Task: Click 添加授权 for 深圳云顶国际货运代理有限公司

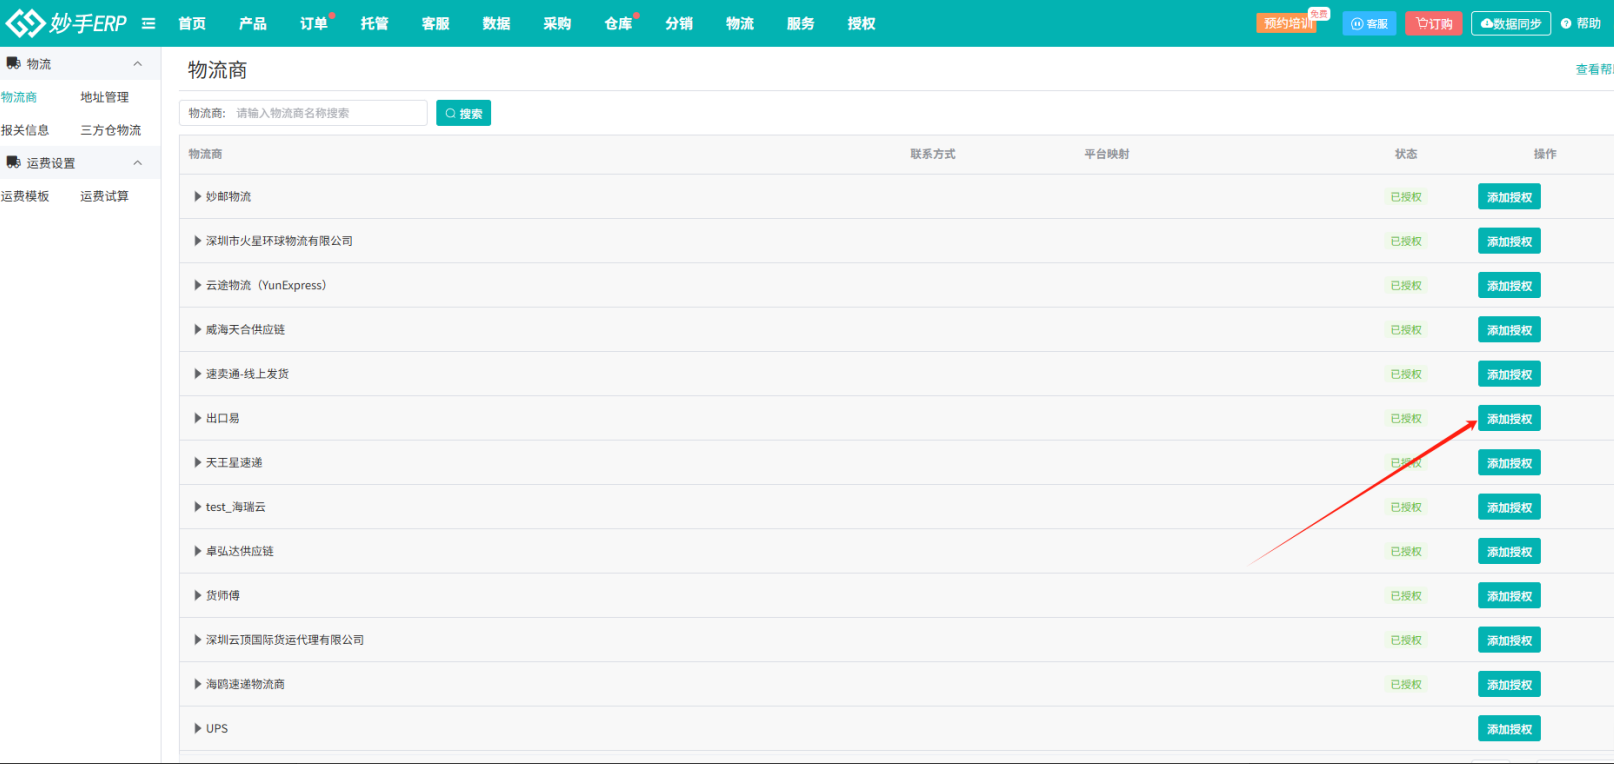Action: click(1509, 640)
